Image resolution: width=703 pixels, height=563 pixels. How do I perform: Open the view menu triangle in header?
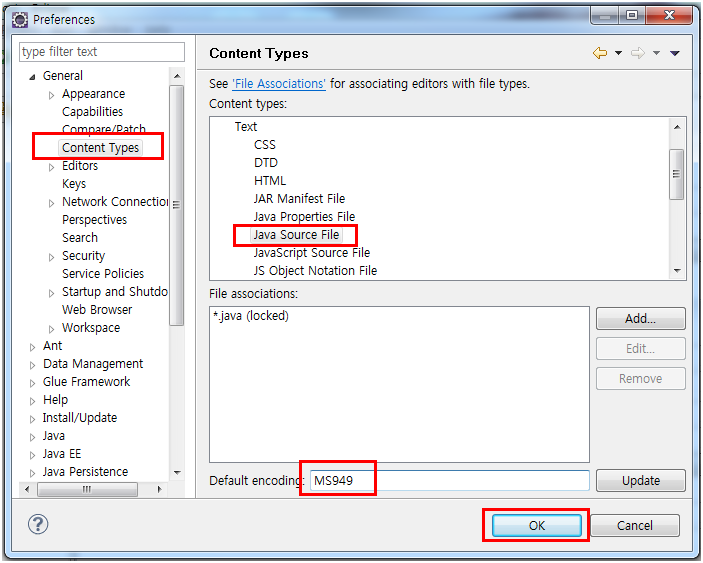[675, 53]
